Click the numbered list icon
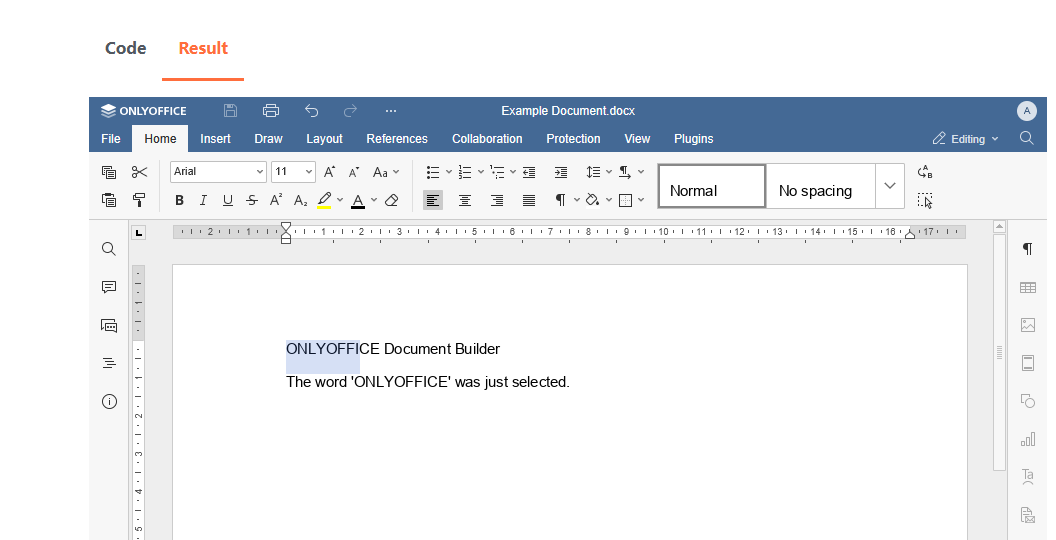 click(465, 172)
